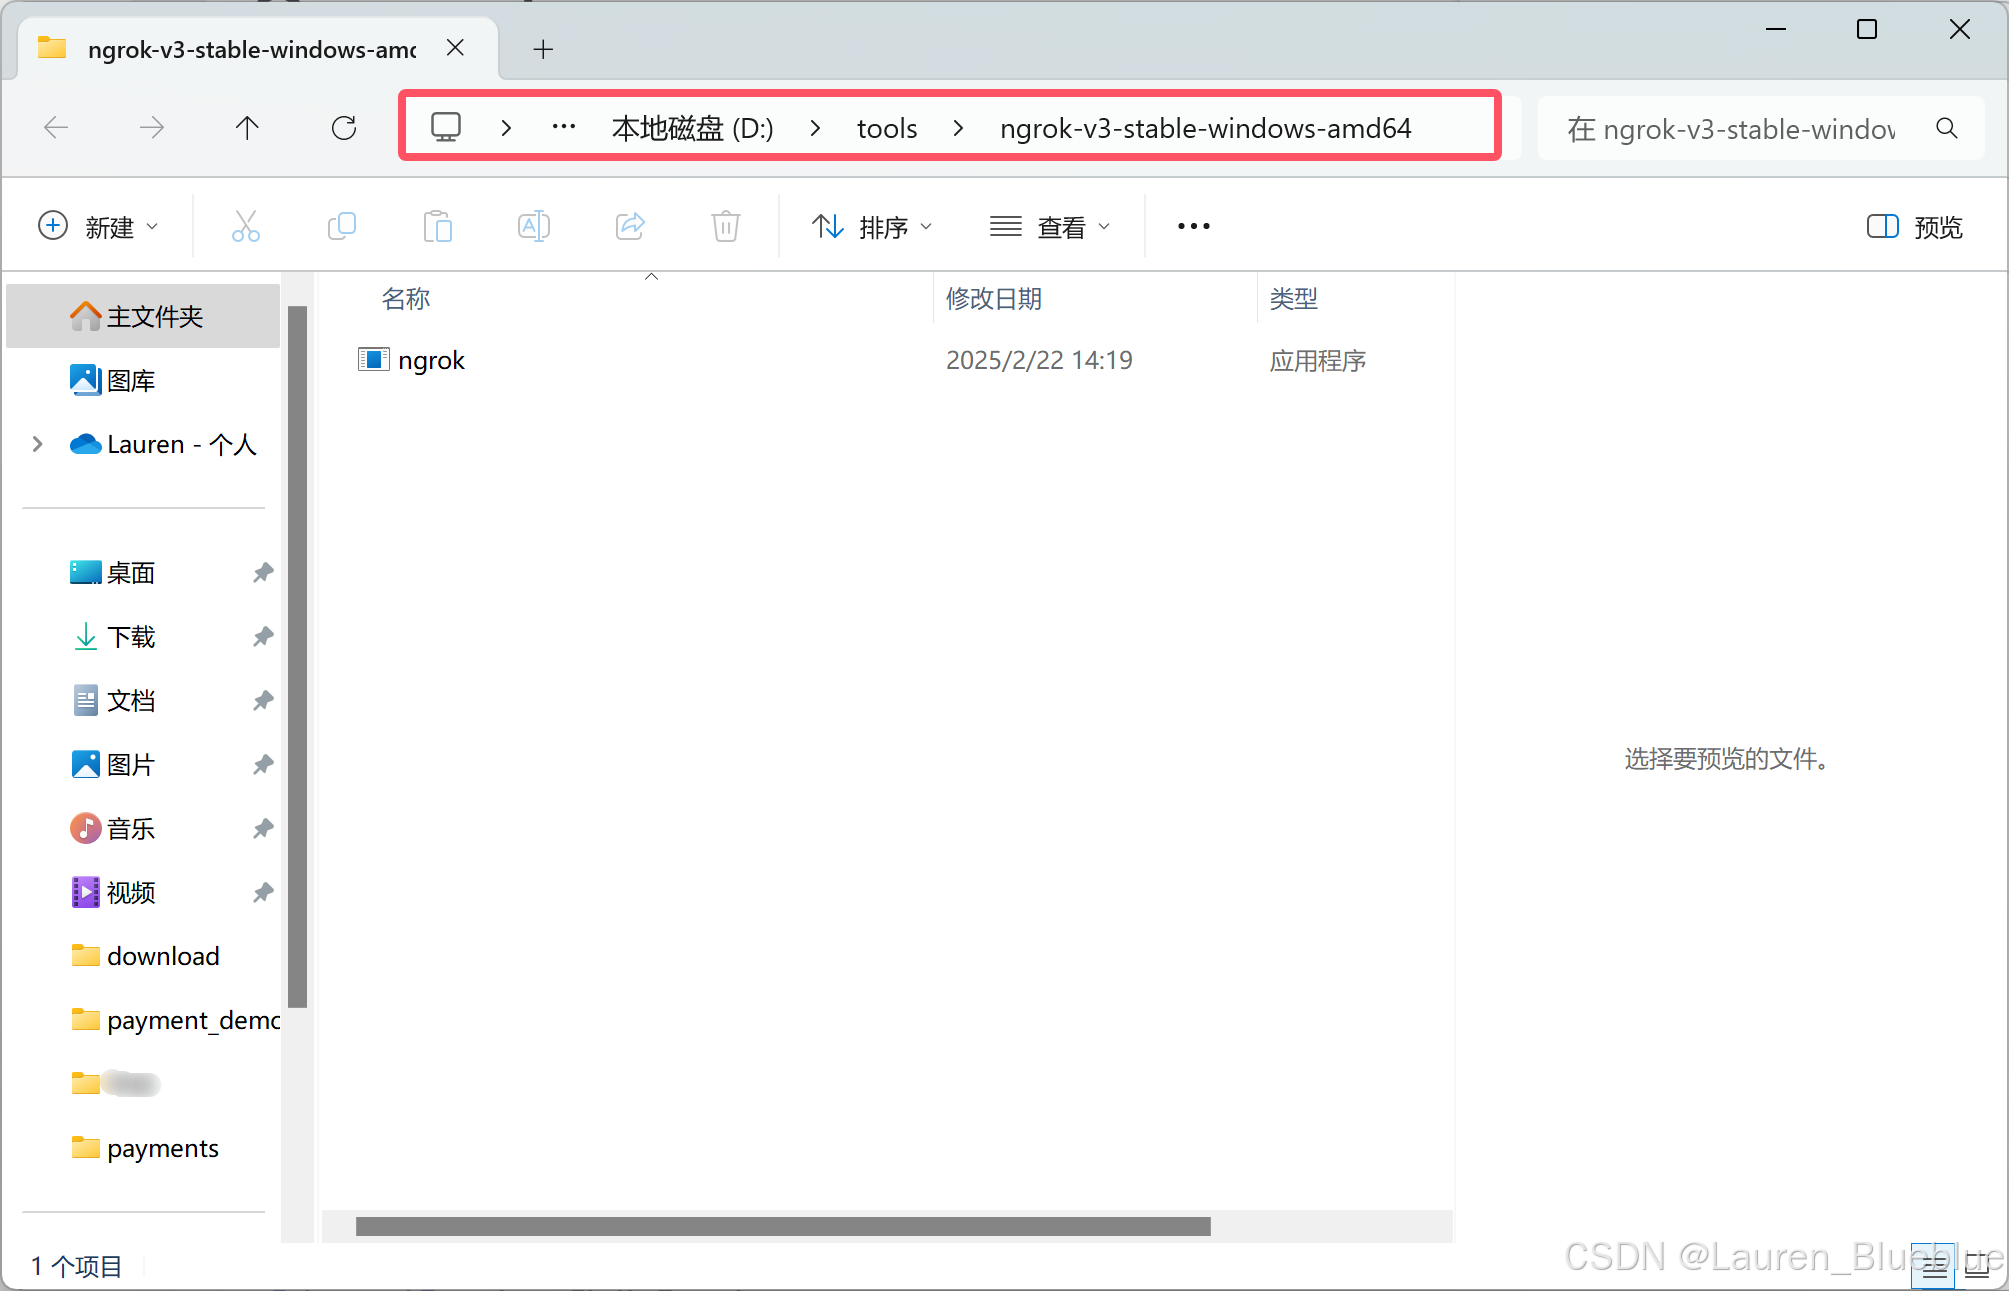This screenshot has height=1291, width=2009.
Task: Unpin 桌面 from quick access
Action: pos(263,573)
